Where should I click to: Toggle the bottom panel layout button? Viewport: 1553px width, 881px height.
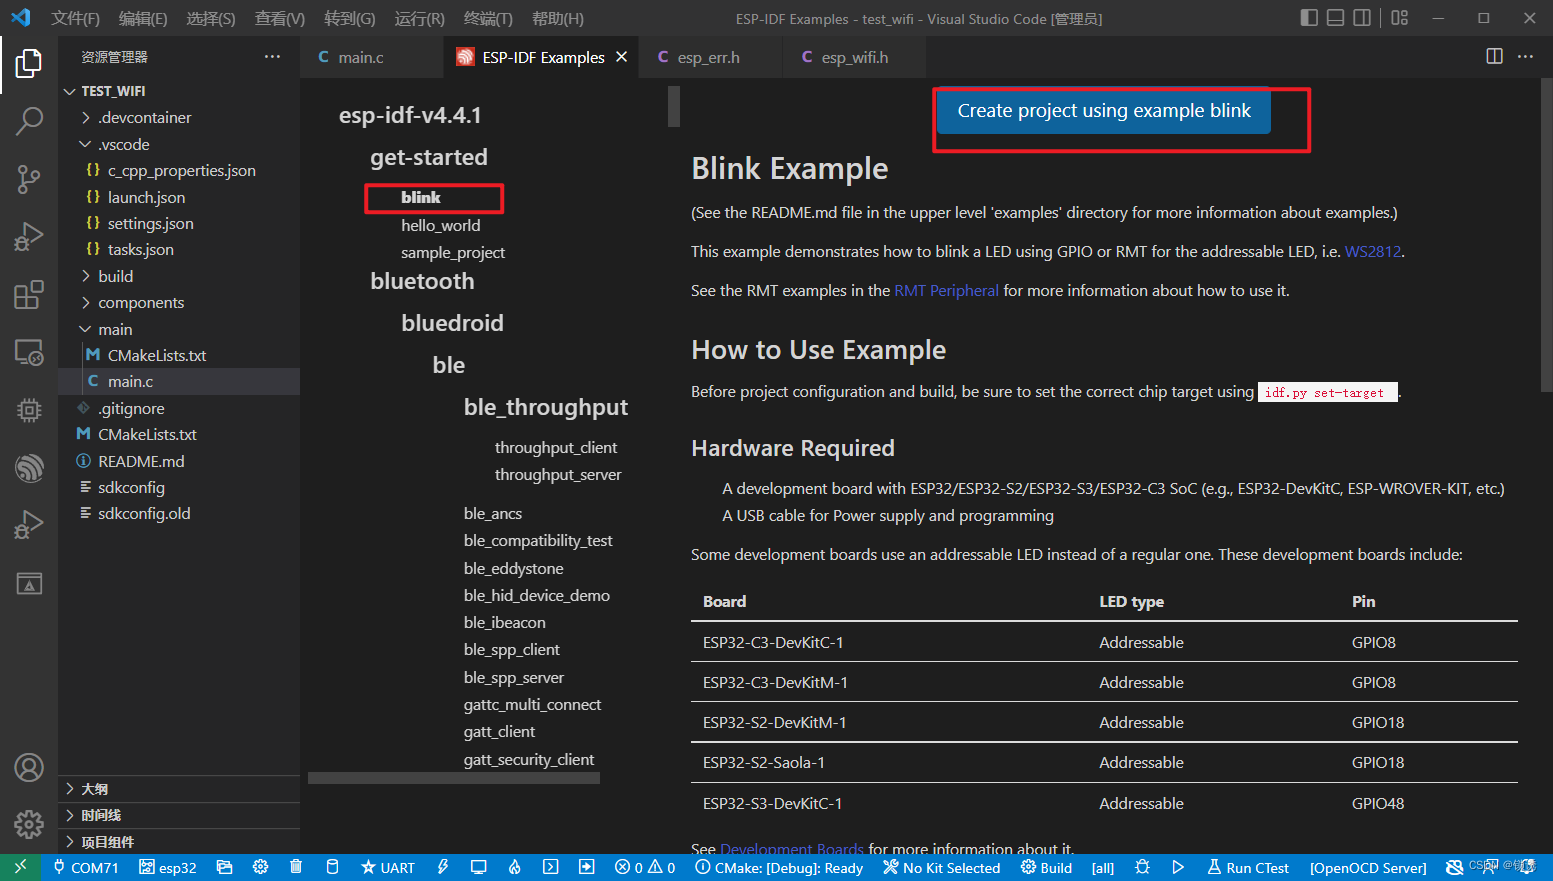click(x=1335, y=18)
